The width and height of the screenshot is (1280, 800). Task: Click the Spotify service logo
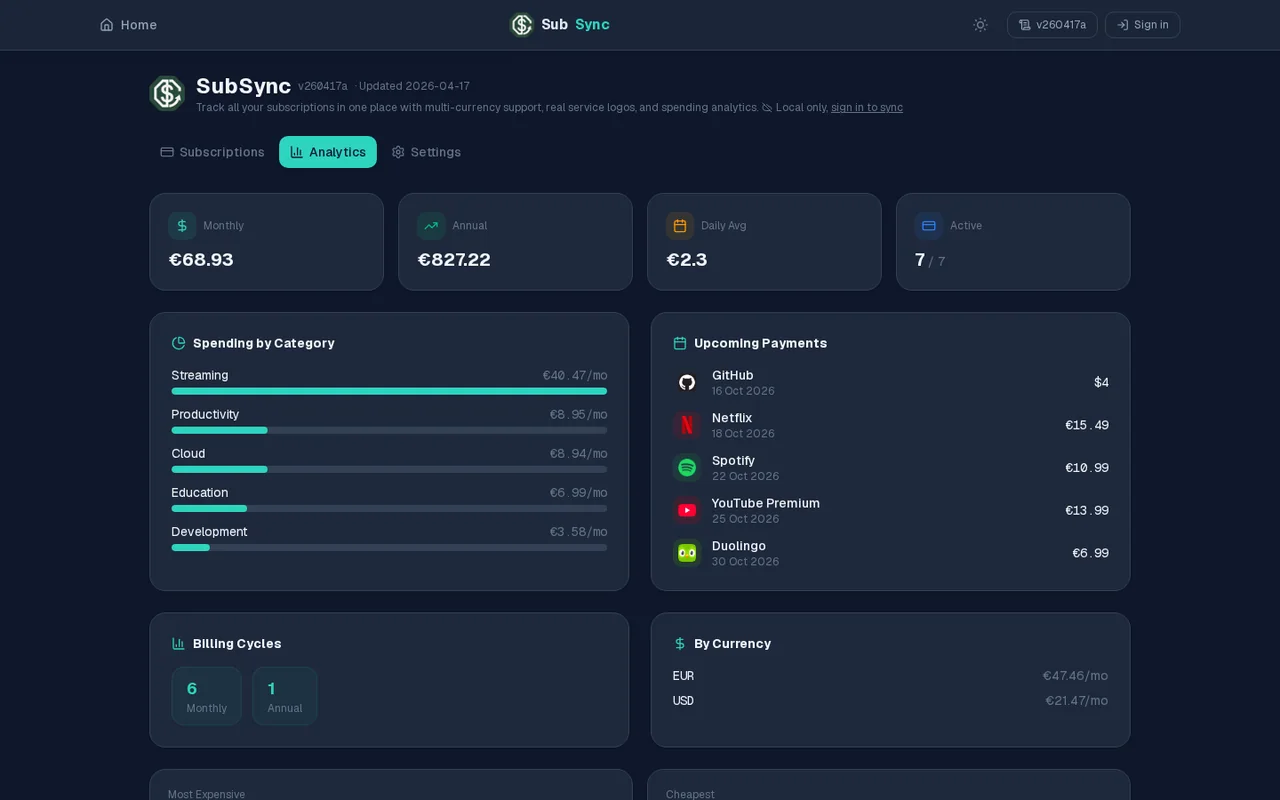click(x=687, y=468)
